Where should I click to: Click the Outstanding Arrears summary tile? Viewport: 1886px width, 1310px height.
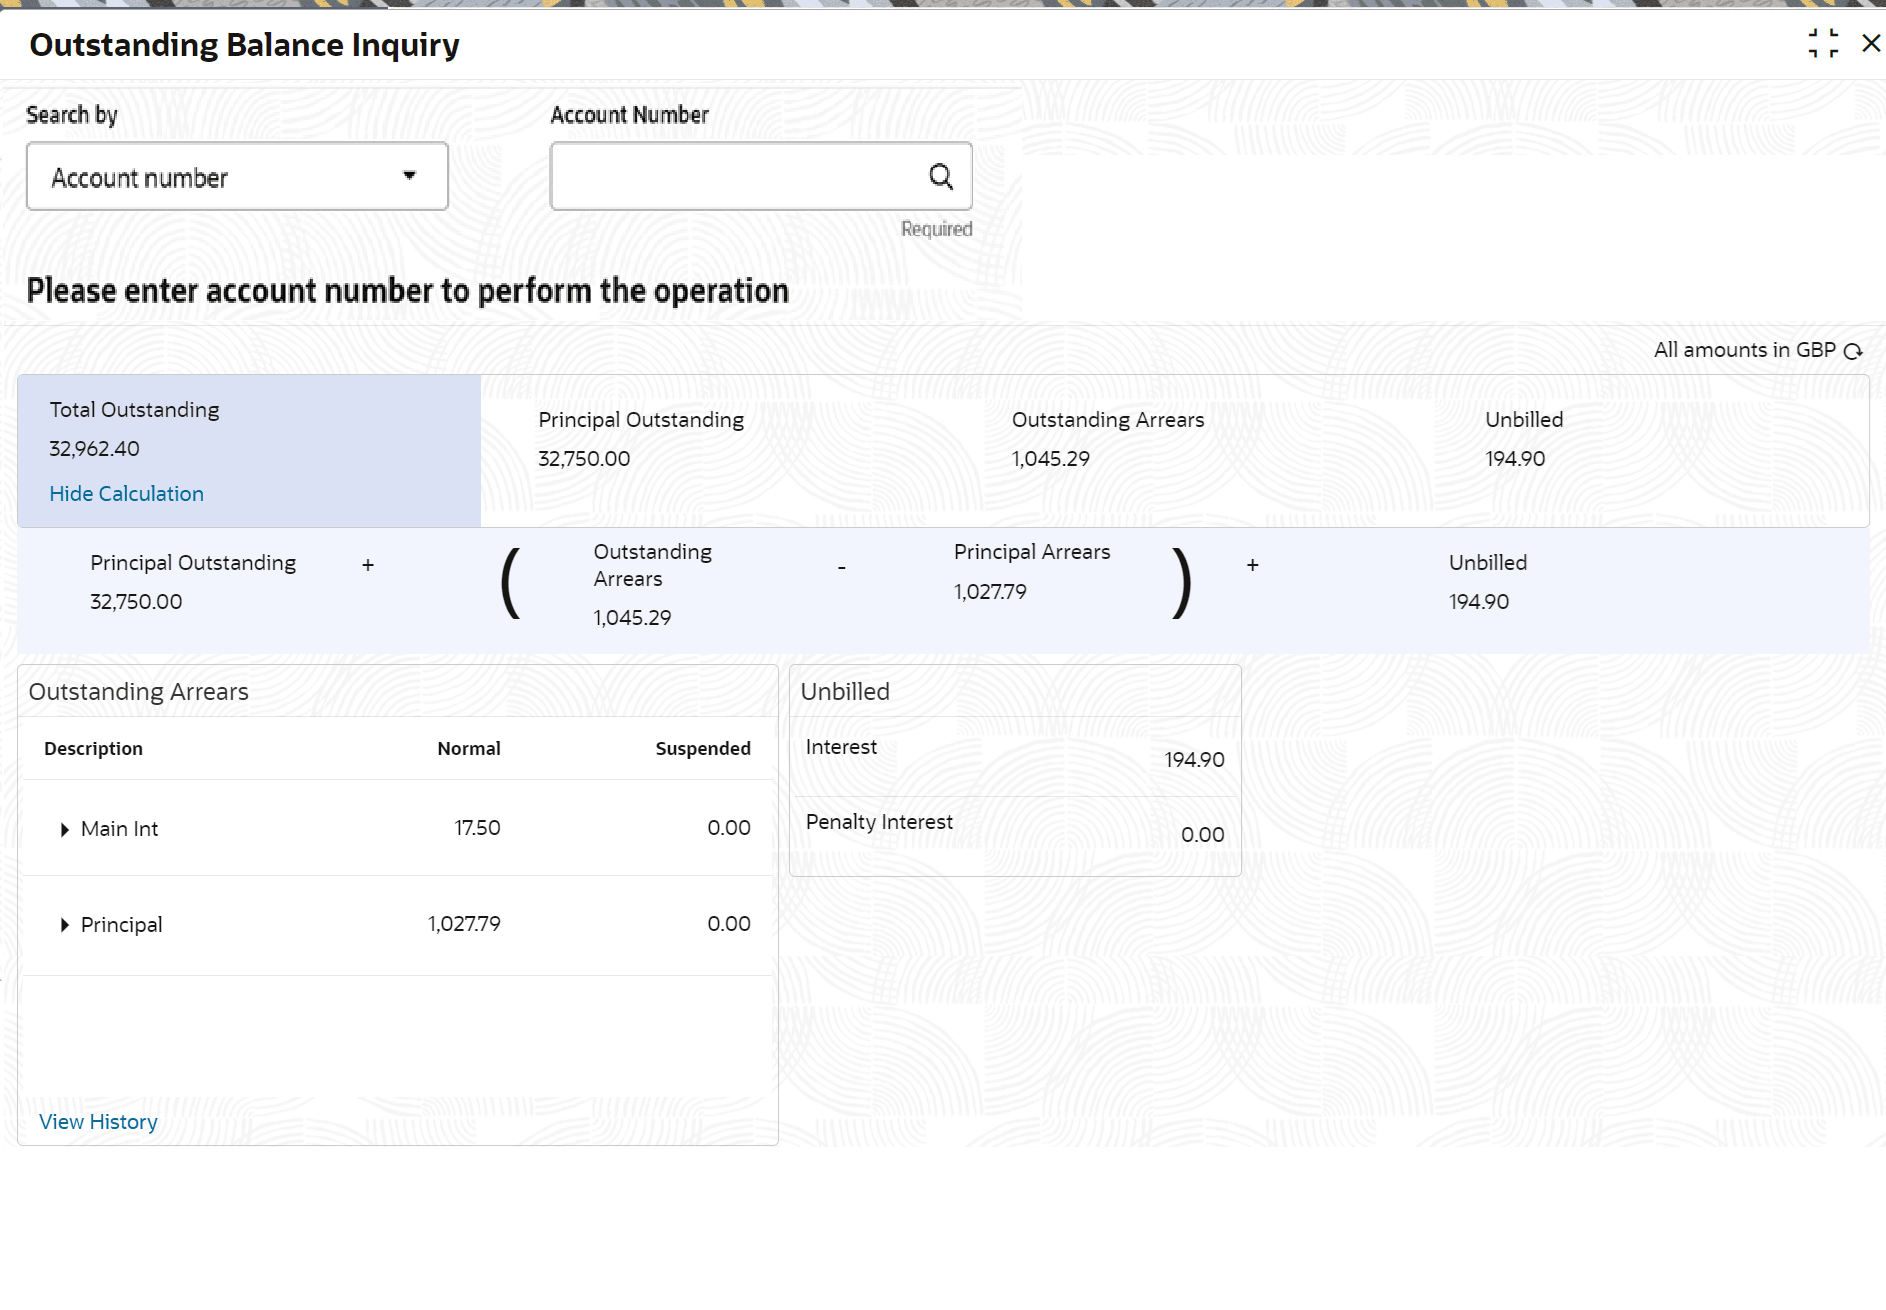click(x=1107, y=440)
